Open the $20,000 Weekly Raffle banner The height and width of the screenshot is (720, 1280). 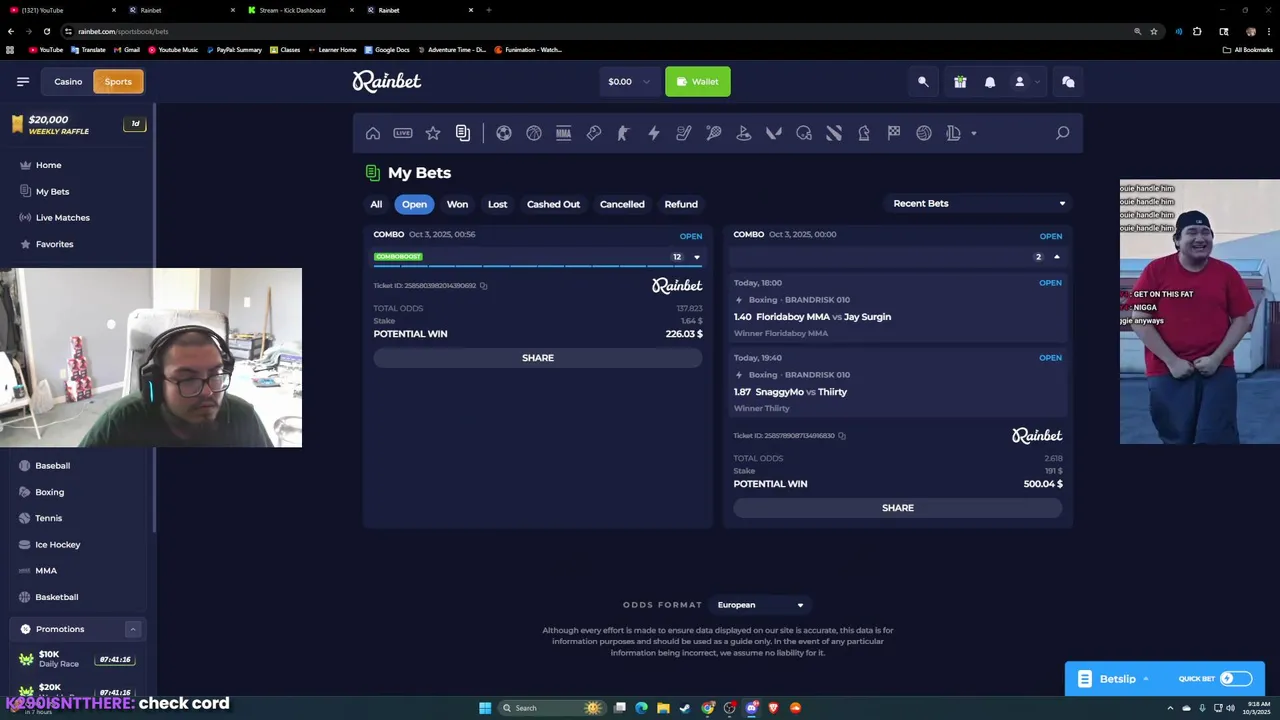tap(78, 125)
